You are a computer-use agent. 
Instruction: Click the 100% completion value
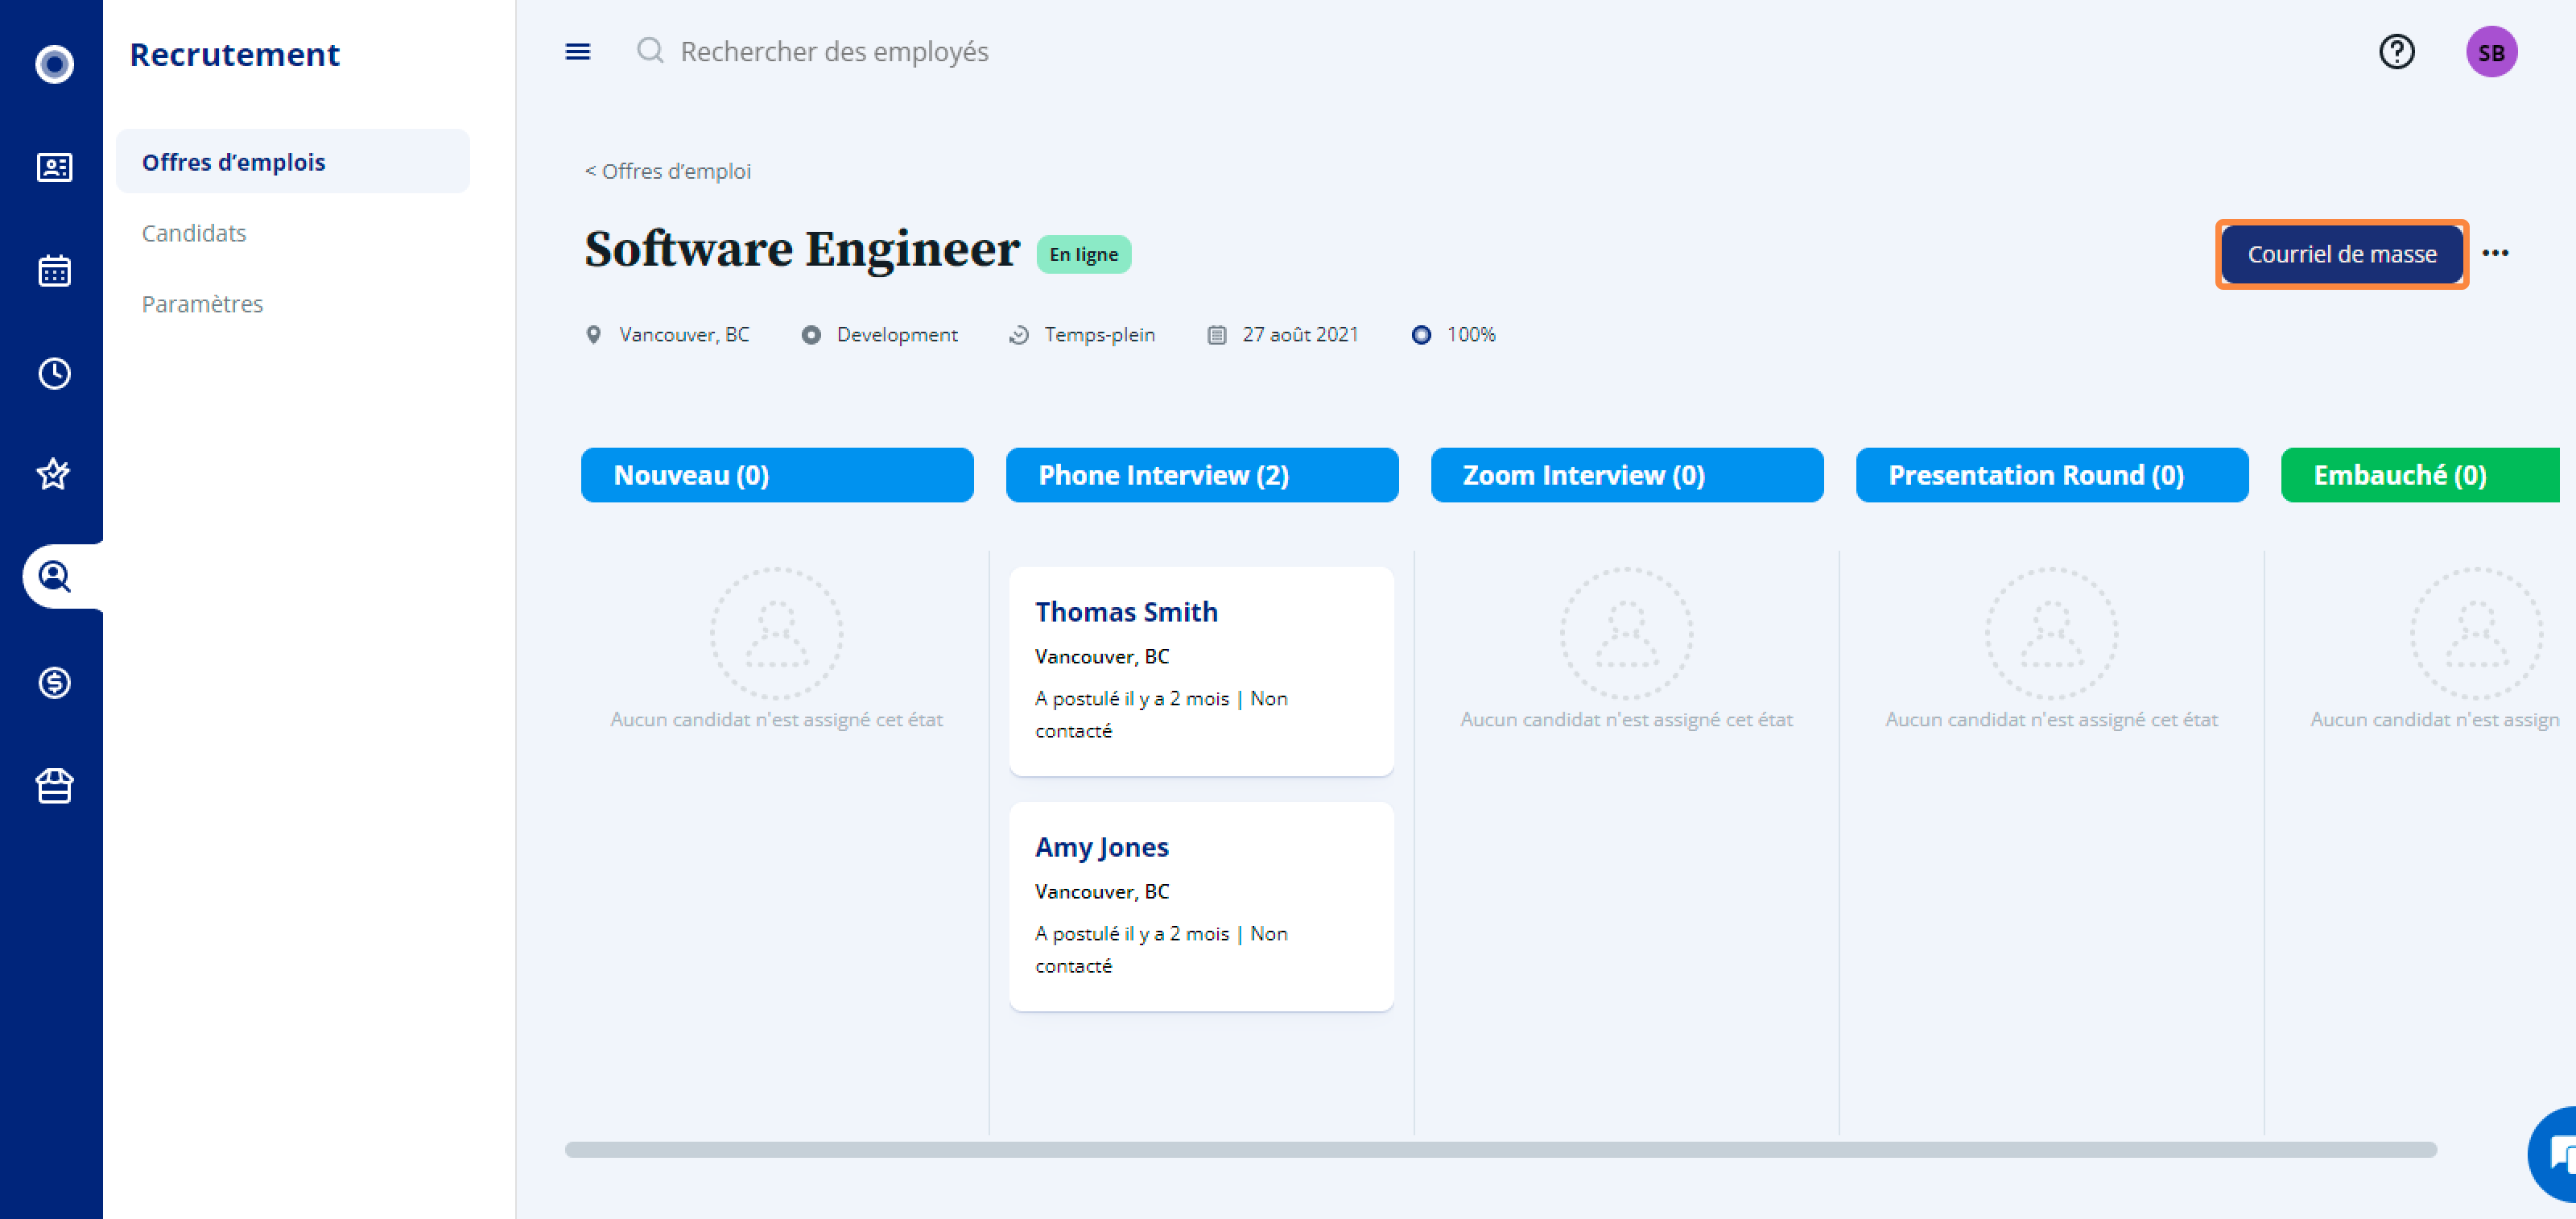coord(1471,335)
